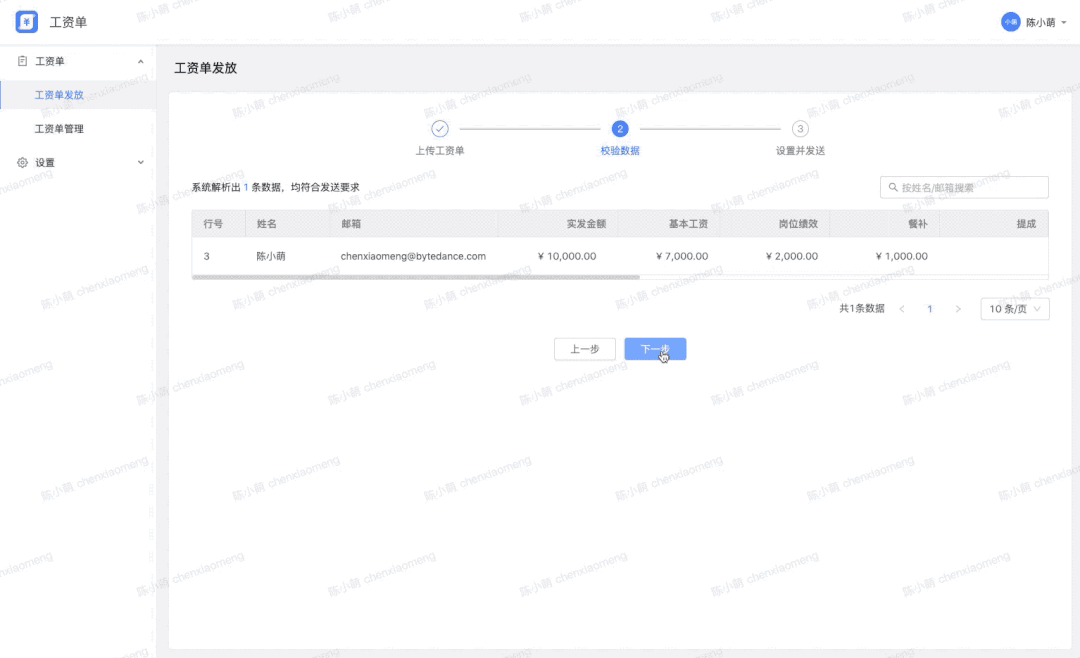Click the ¥ 1,000.00 meal allowance cell

click(902, 256)
